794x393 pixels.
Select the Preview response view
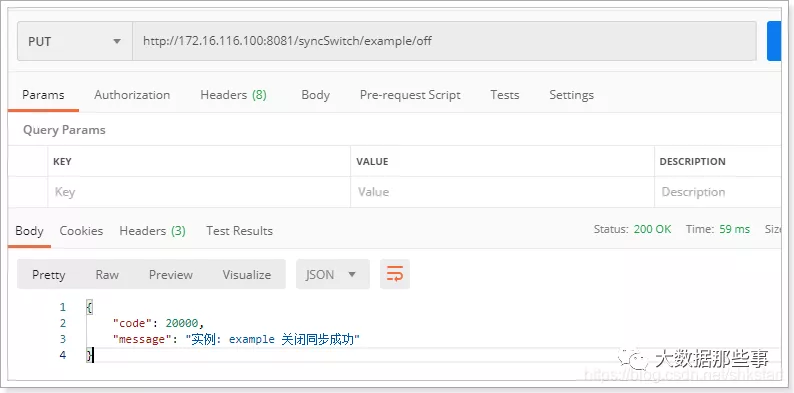pos(171,275)
